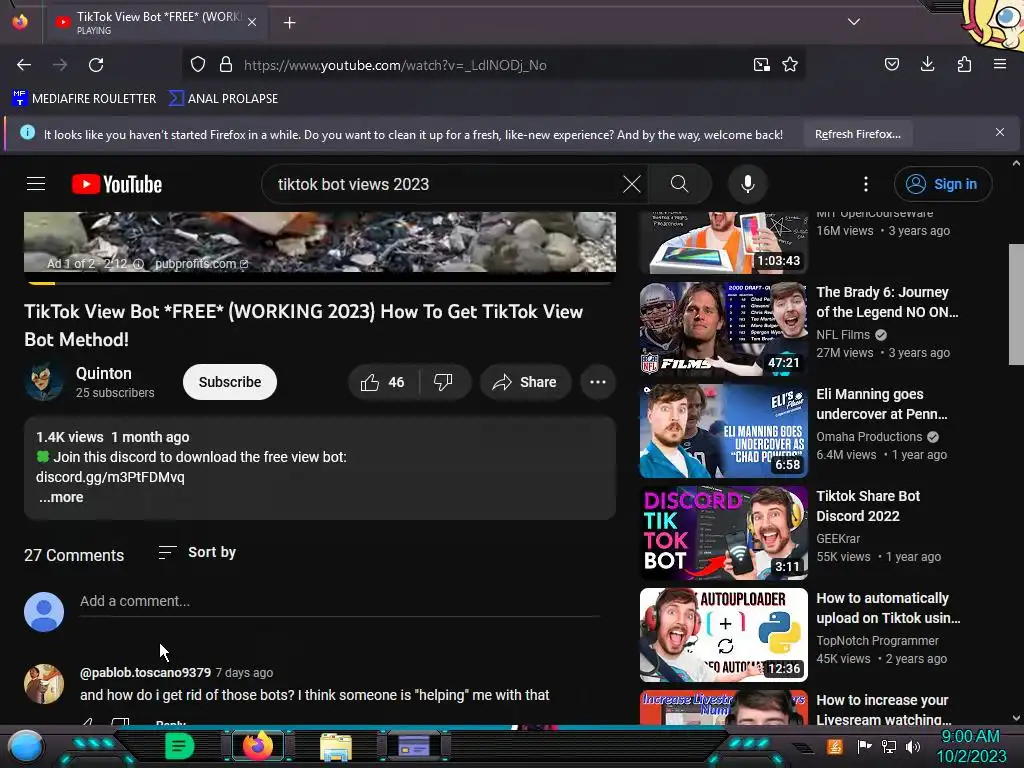The image size is (1024, 768).
Task: Clear the YouTube search text
Action: (x=632, y=184)
